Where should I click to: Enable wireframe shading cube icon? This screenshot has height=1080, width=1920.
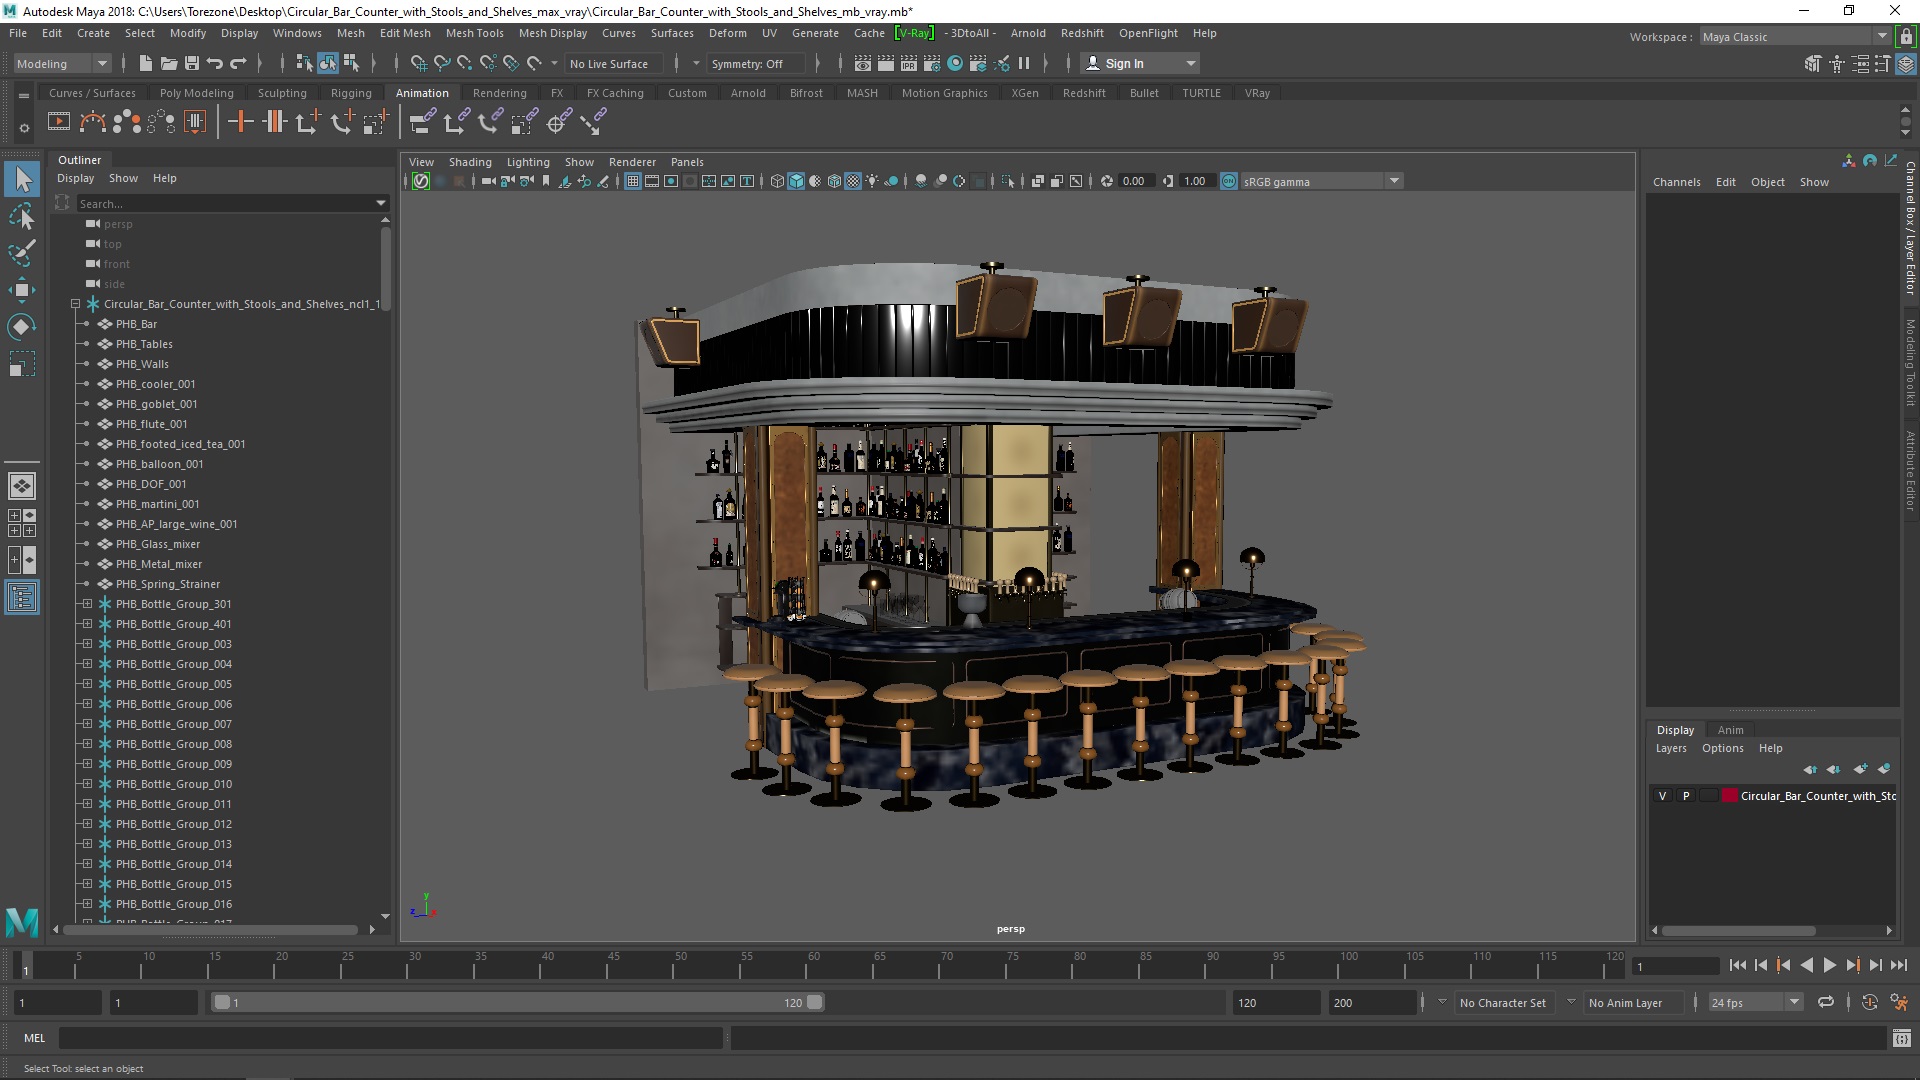pos(777,181)
